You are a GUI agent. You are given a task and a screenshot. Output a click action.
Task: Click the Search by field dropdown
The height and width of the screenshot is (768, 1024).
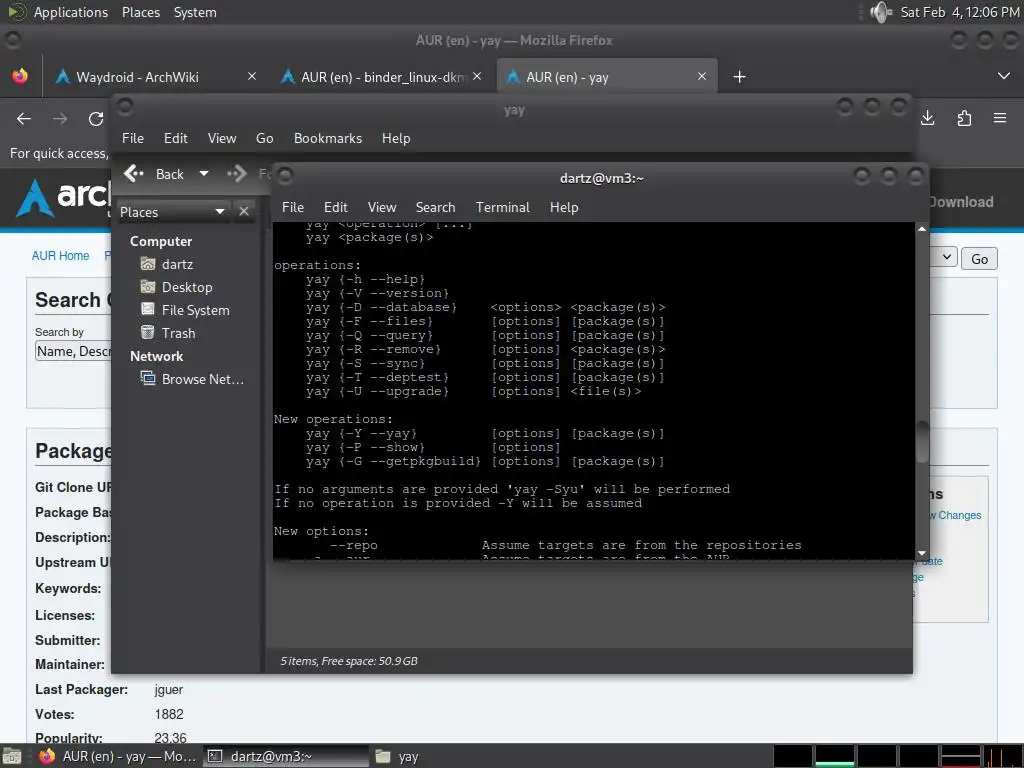pyautogui.click(x=73, y=351)
